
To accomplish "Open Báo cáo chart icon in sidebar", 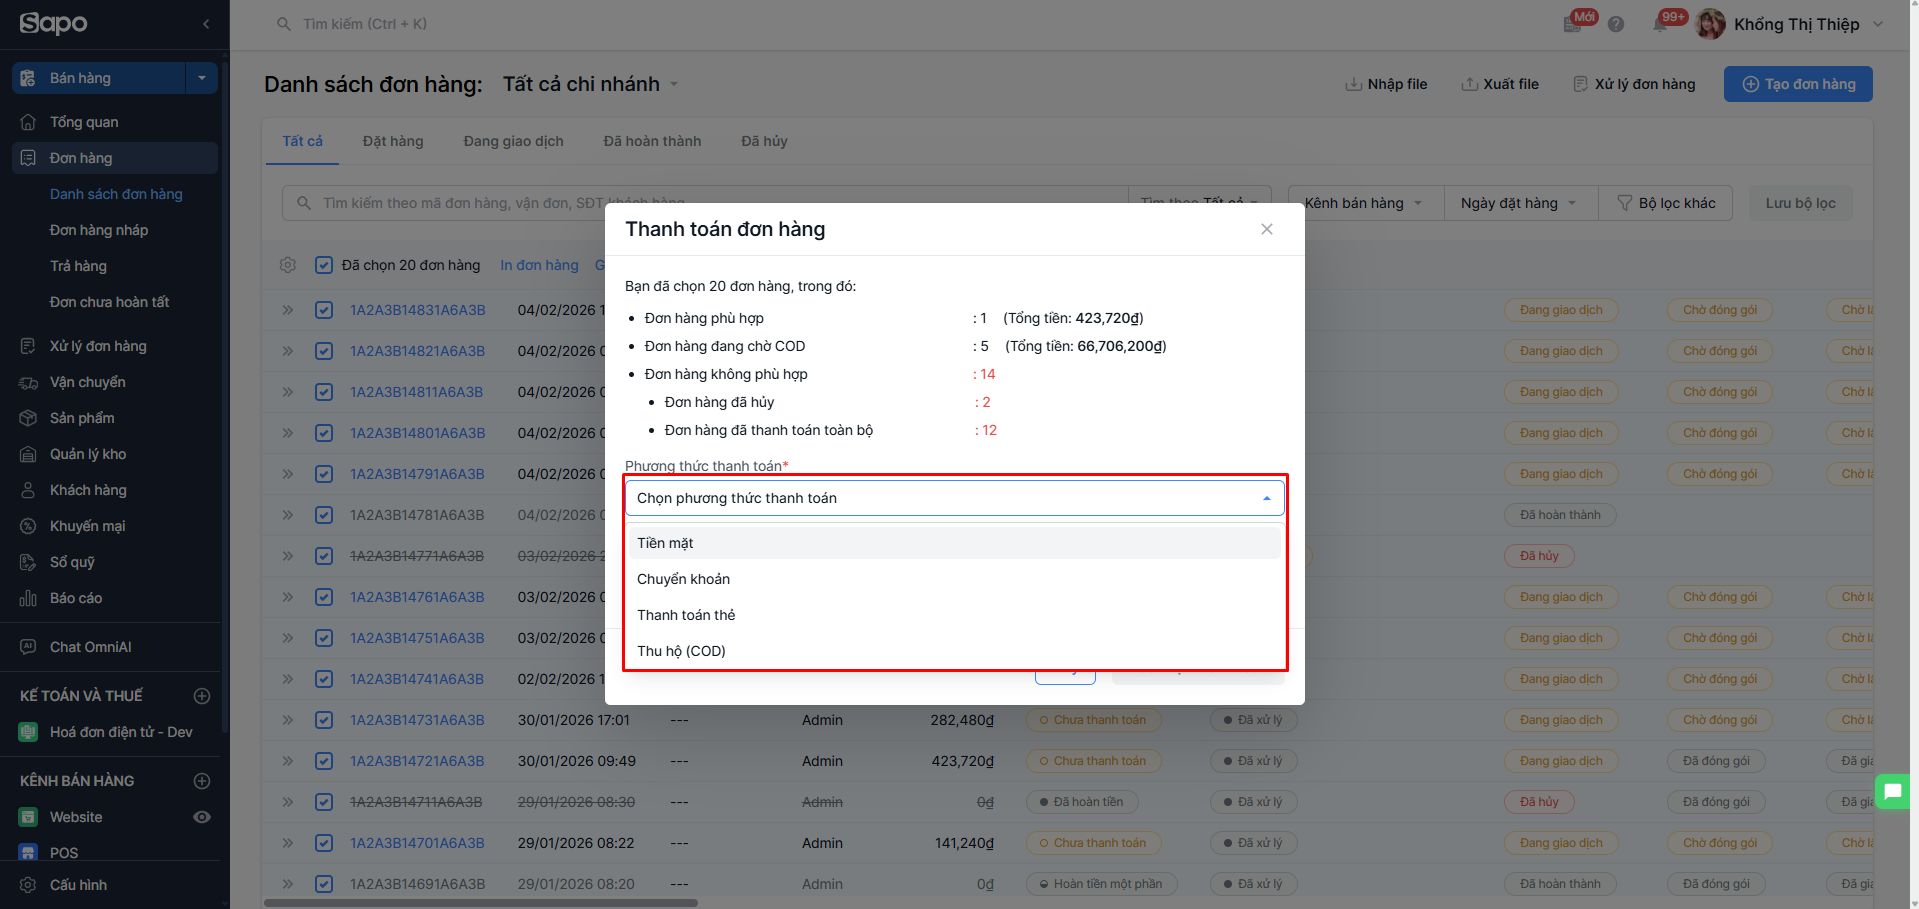I will (x=28, y=598).
